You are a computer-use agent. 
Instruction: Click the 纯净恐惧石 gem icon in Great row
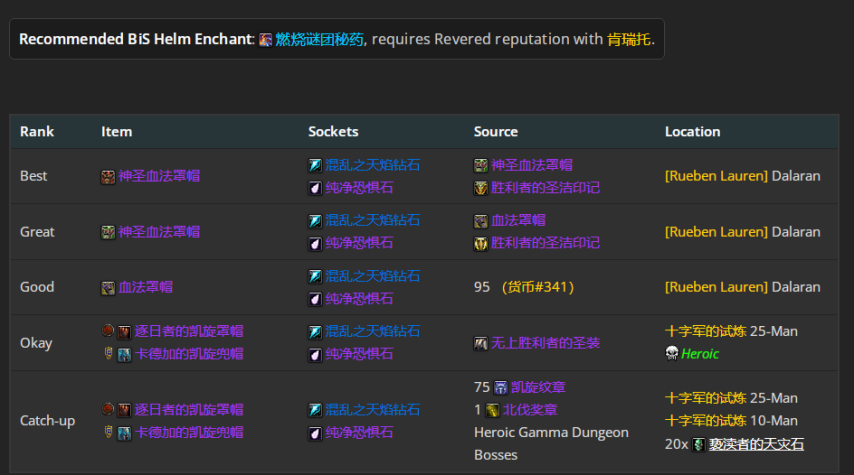[x=315, y=243]
